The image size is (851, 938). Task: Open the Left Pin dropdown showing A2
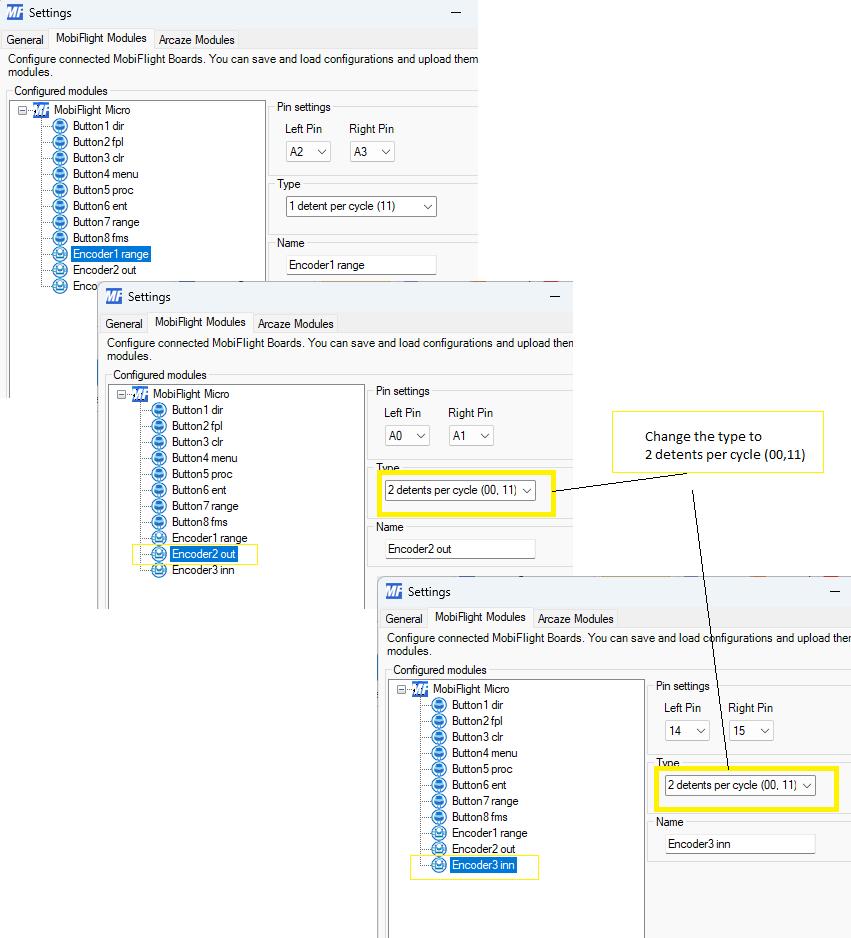pos(309,152)
